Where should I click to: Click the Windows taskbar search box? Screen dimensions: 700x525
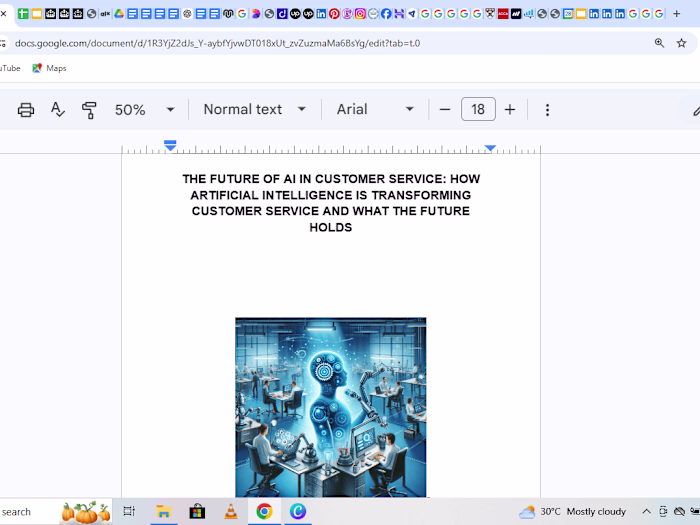pos(55,512)
